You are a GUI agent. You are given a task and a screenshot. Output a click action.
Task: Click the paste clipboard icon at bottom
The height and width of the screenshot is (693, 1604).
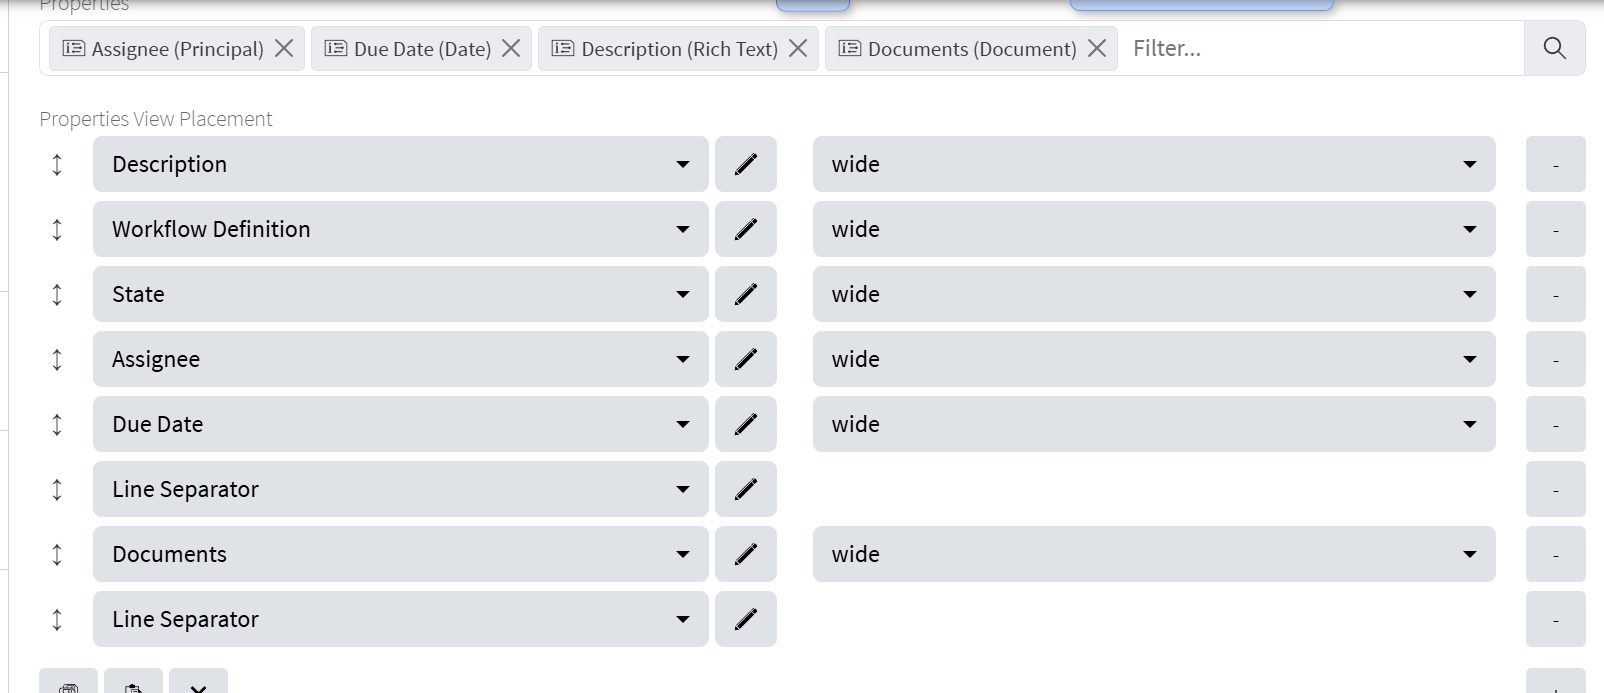click(x=133, y=685)
